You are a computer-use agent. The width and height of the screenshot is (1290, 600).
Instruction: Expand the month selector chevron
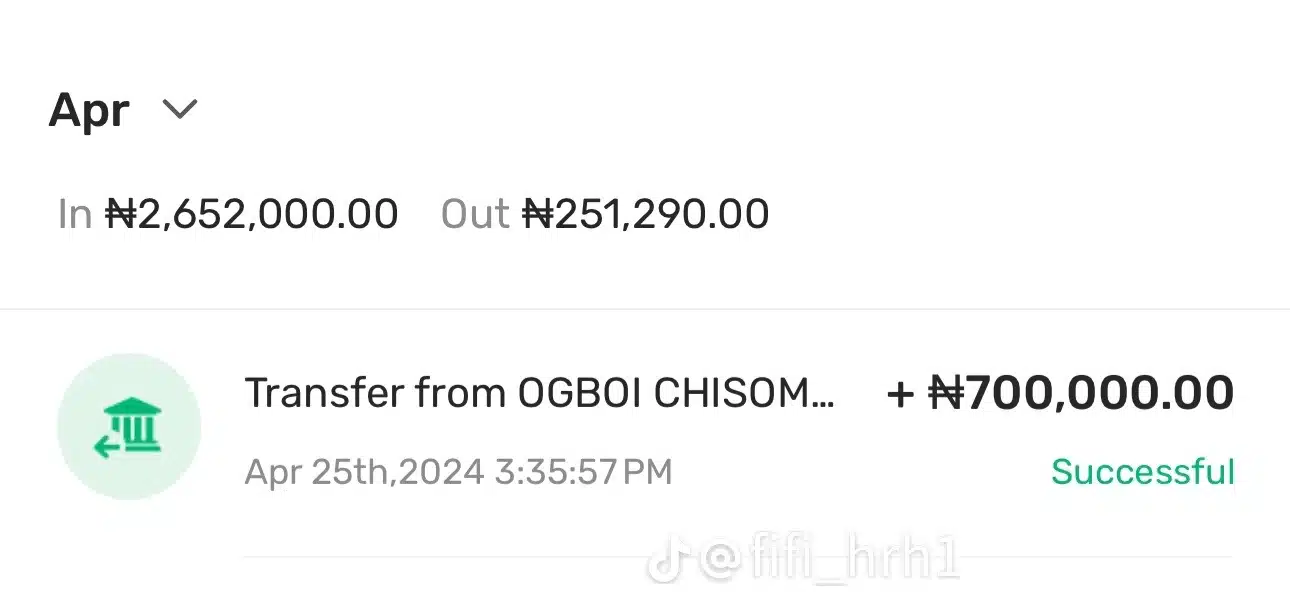tap(180, 108)
